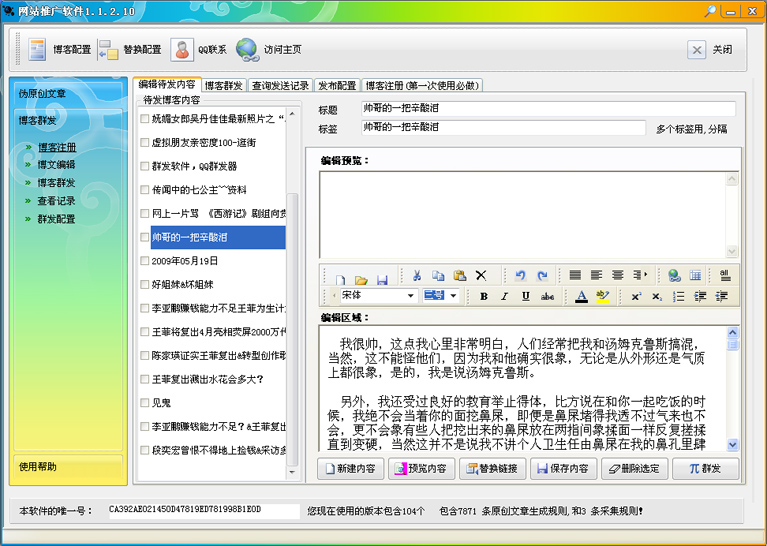Viewport: 767px width, 546px height.
Task: Click the Save icon in editor toolbar
Action: coord(381,276)
